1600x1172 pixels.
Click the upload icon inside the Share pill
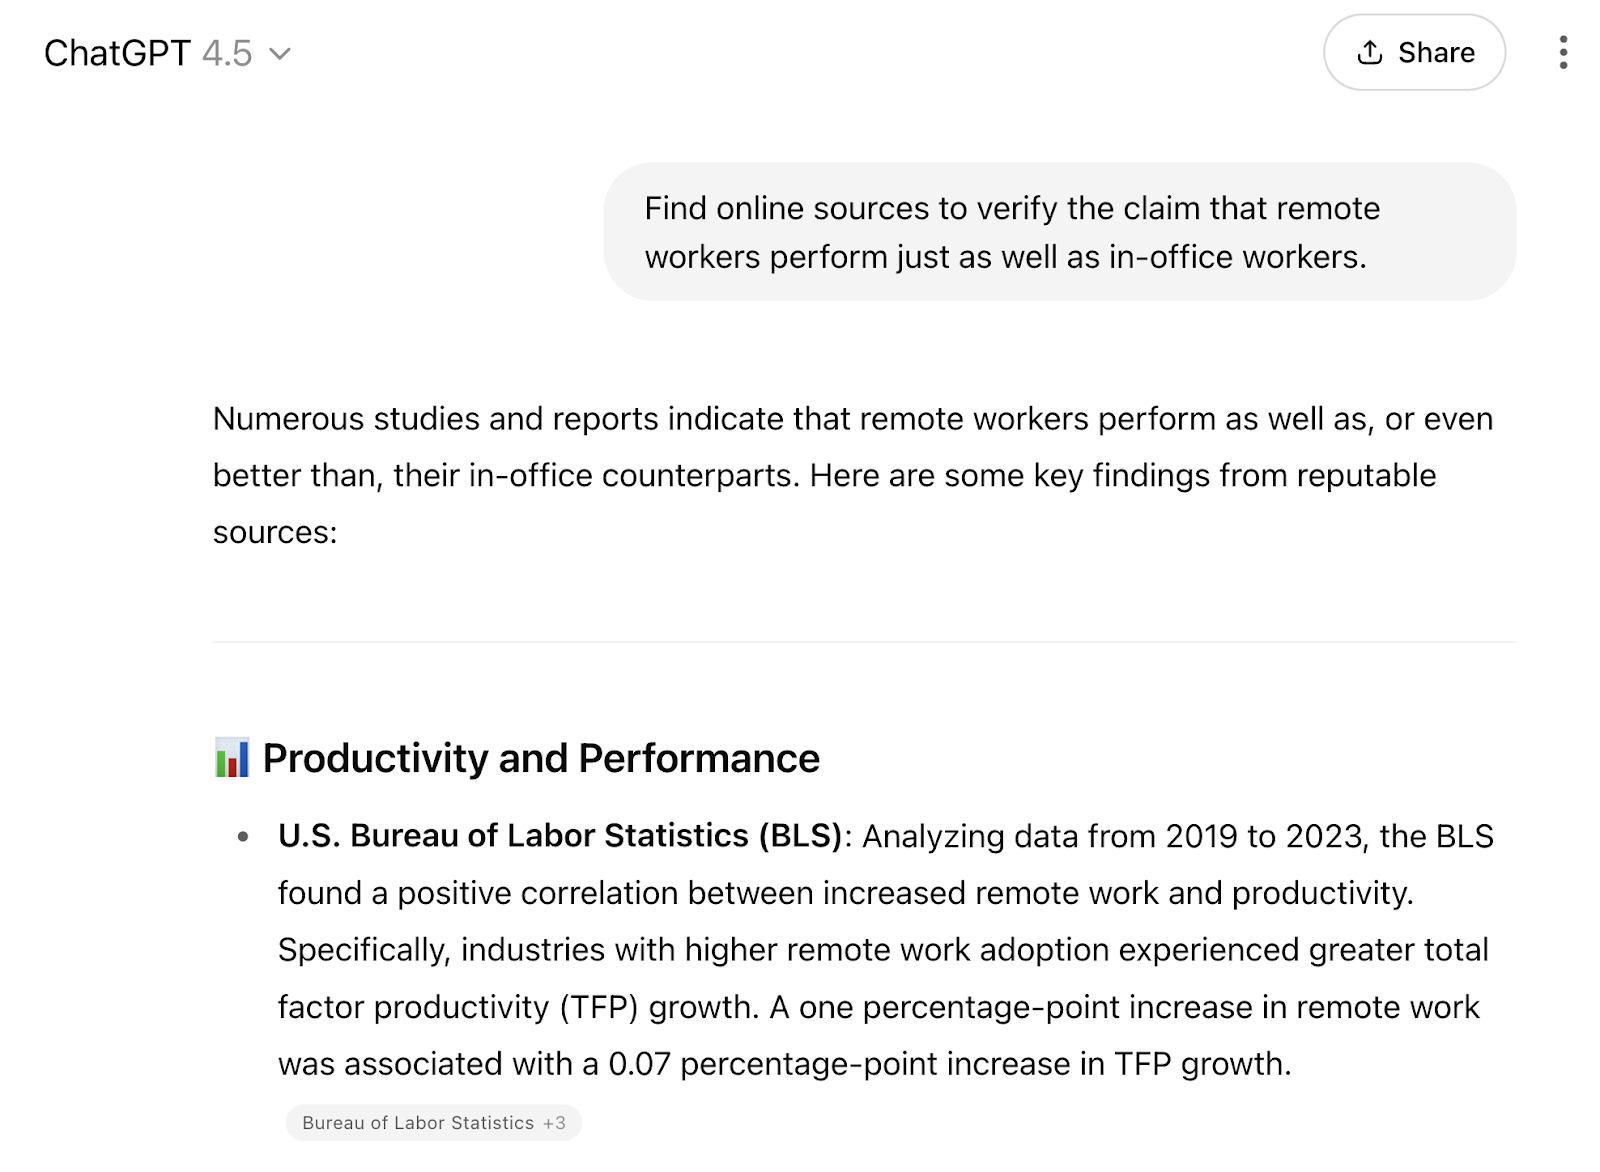(x=1370, y=52)
